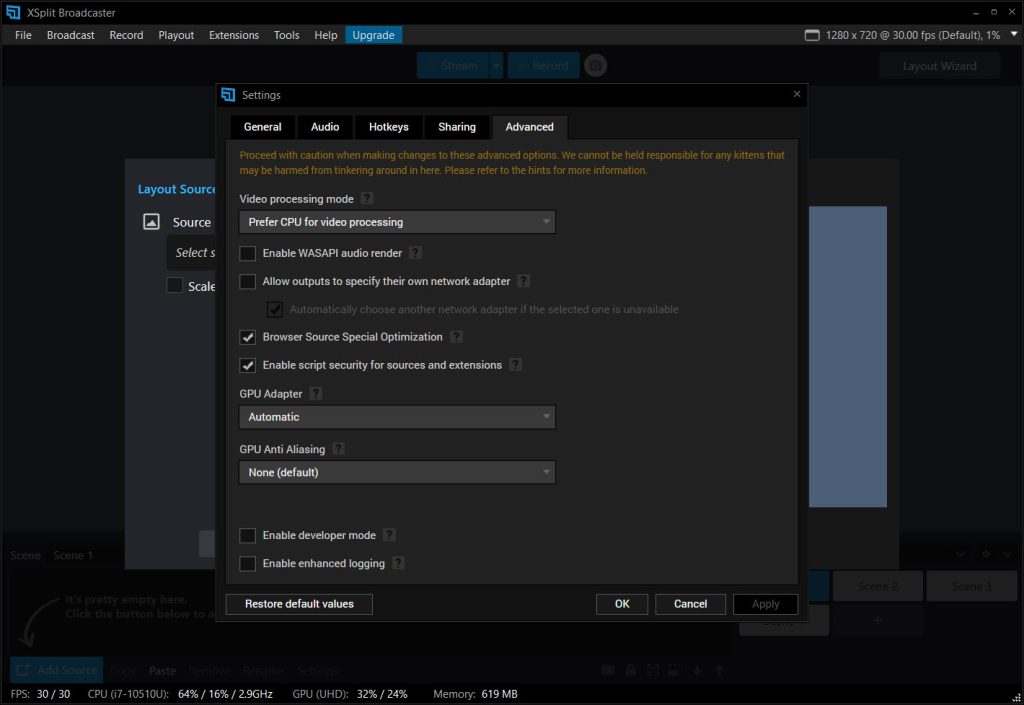The width and height of the screenshot is (1024, 705).
Task: Click the Paste button in sources toolbar
Action: point(162,670)
